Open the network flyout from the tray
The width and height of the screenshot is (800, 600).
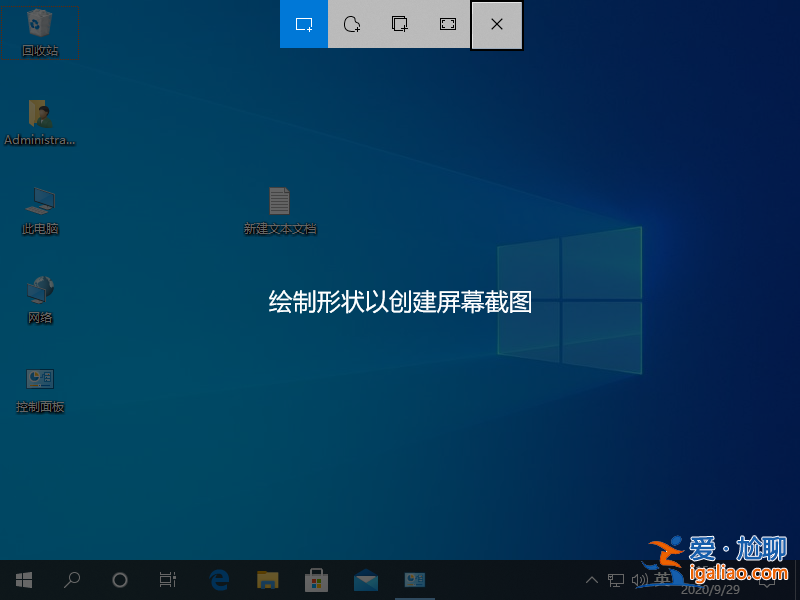(x=616, y=579)
